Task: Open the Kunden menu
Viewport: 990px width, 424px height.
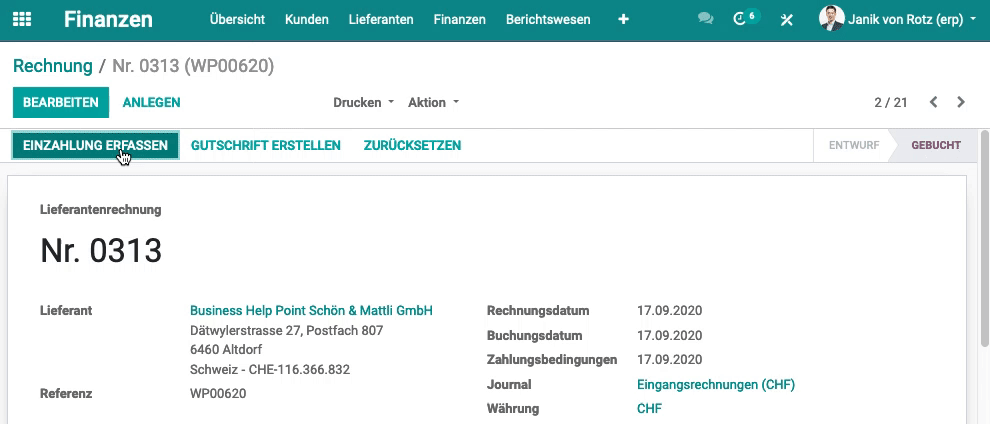Action: 307,20
